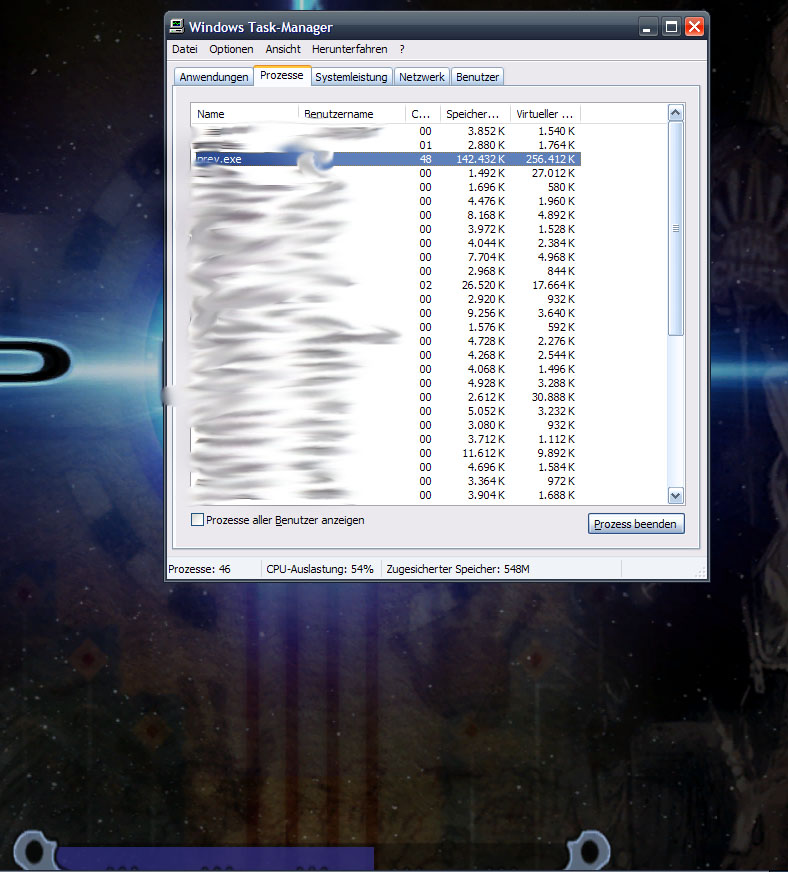The width and height of the screenshot is (788, 872).
Task: Click the 256.412 K virtual memory value
Action: 550,159
